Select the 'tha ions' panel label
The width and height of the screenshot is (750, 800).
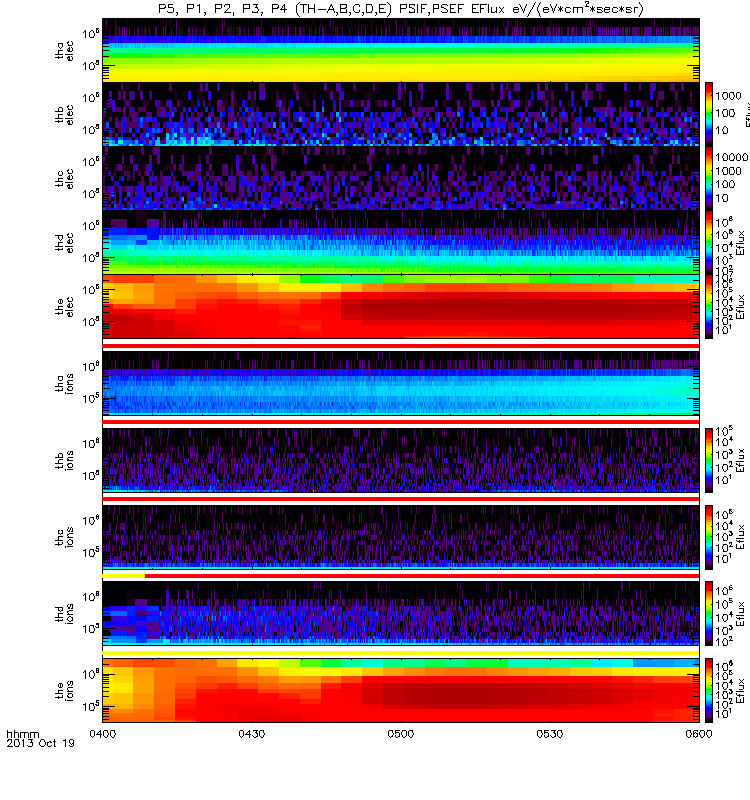point(64,383)
